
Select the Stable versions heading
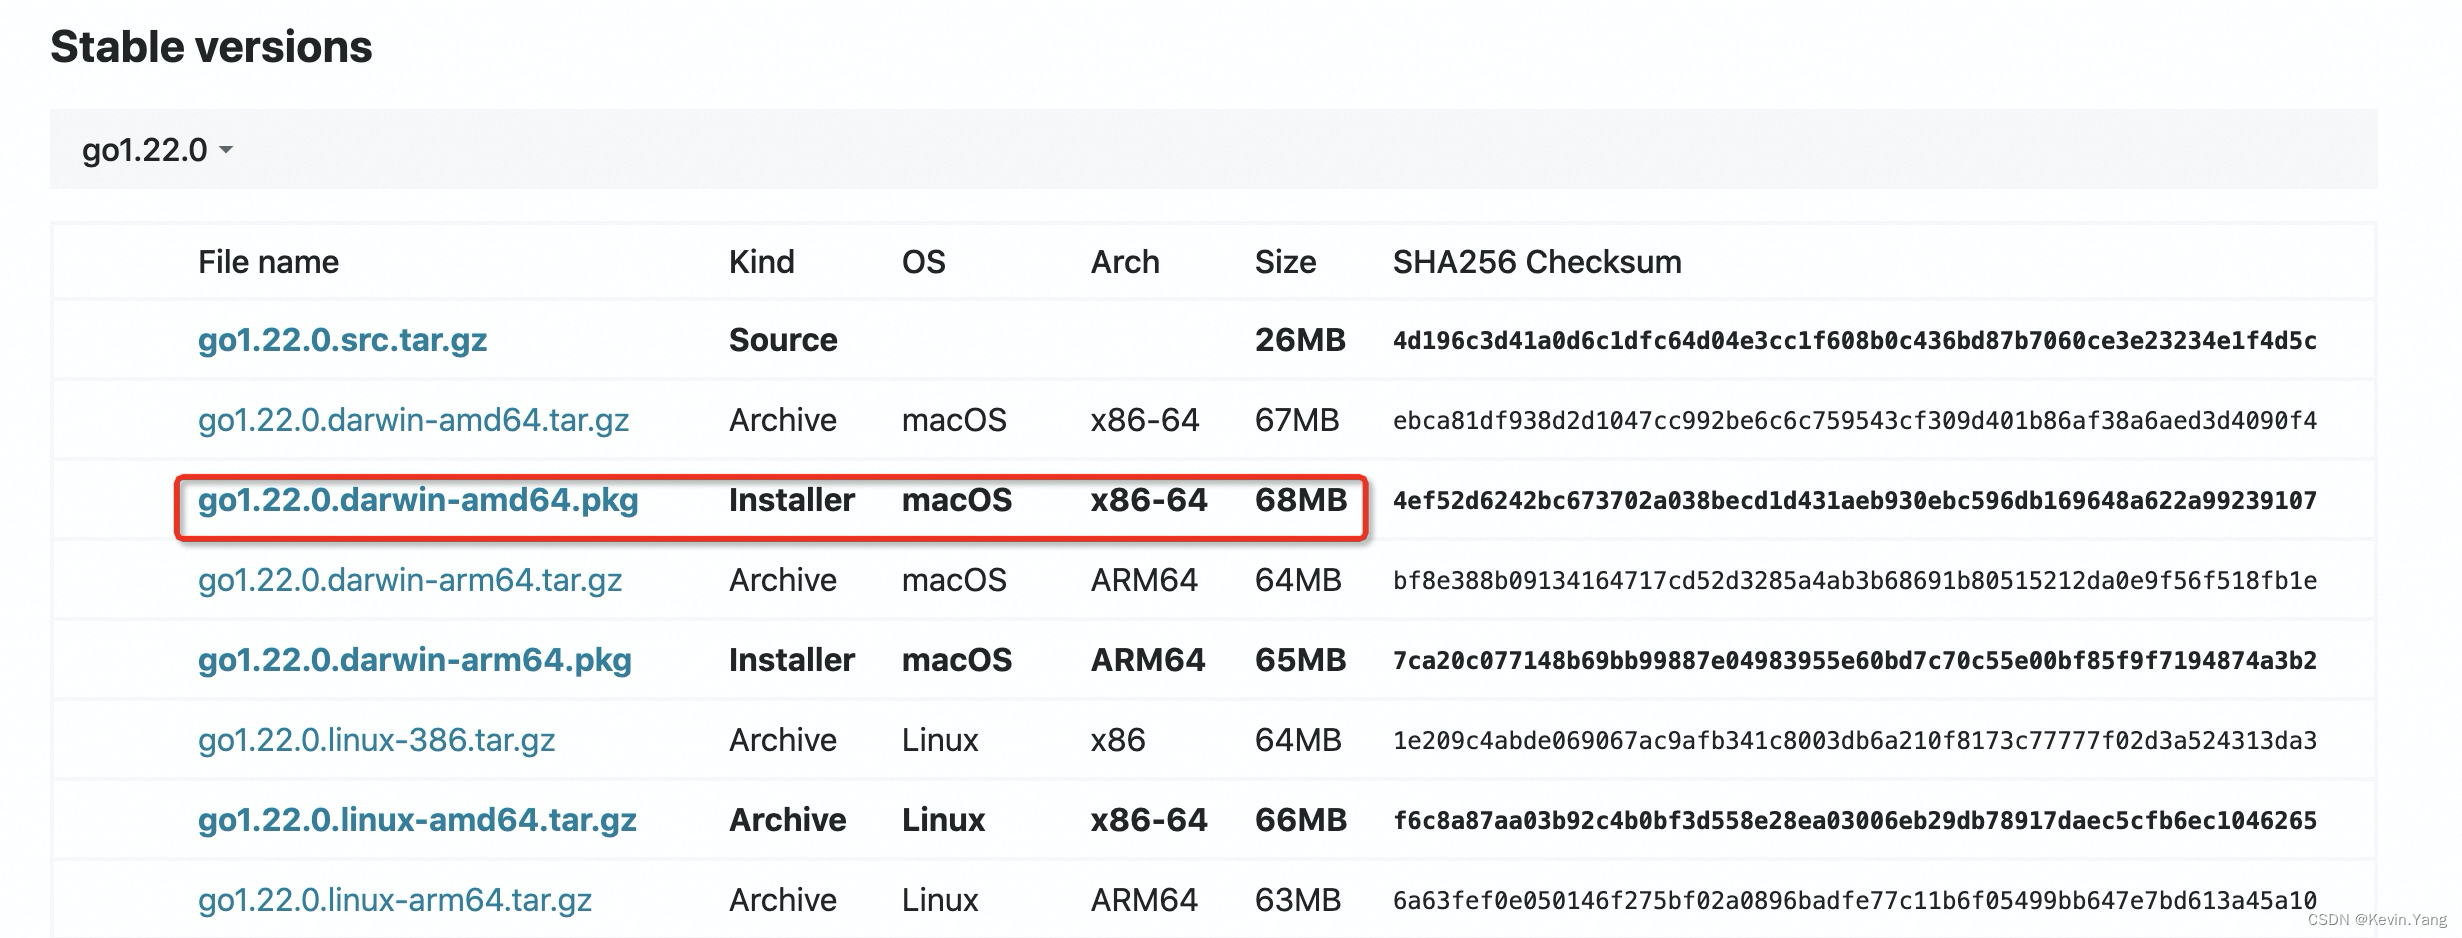211,47
